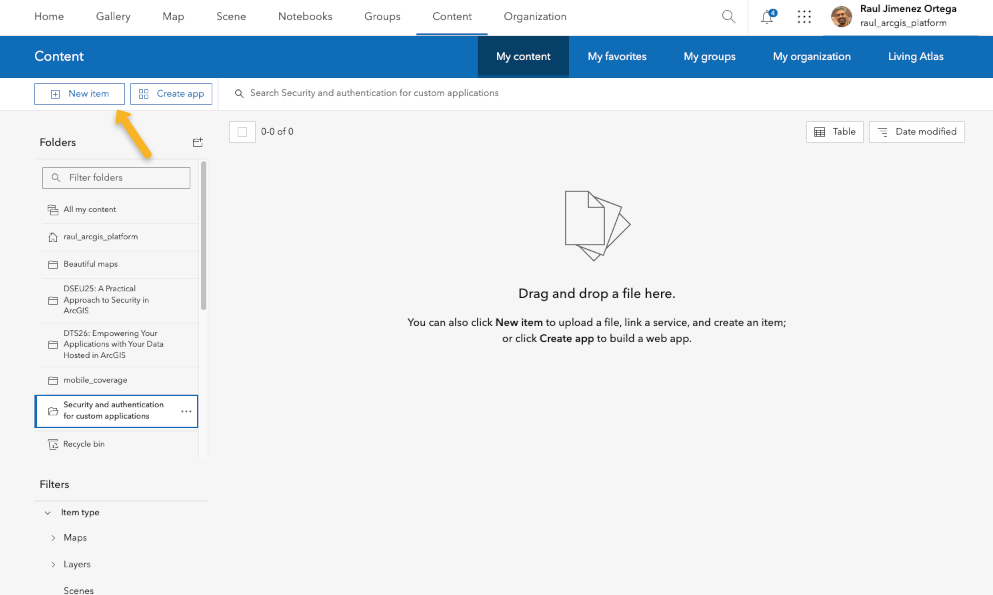Click the create new folder icon
993x595 pixels.
point(198,142)
